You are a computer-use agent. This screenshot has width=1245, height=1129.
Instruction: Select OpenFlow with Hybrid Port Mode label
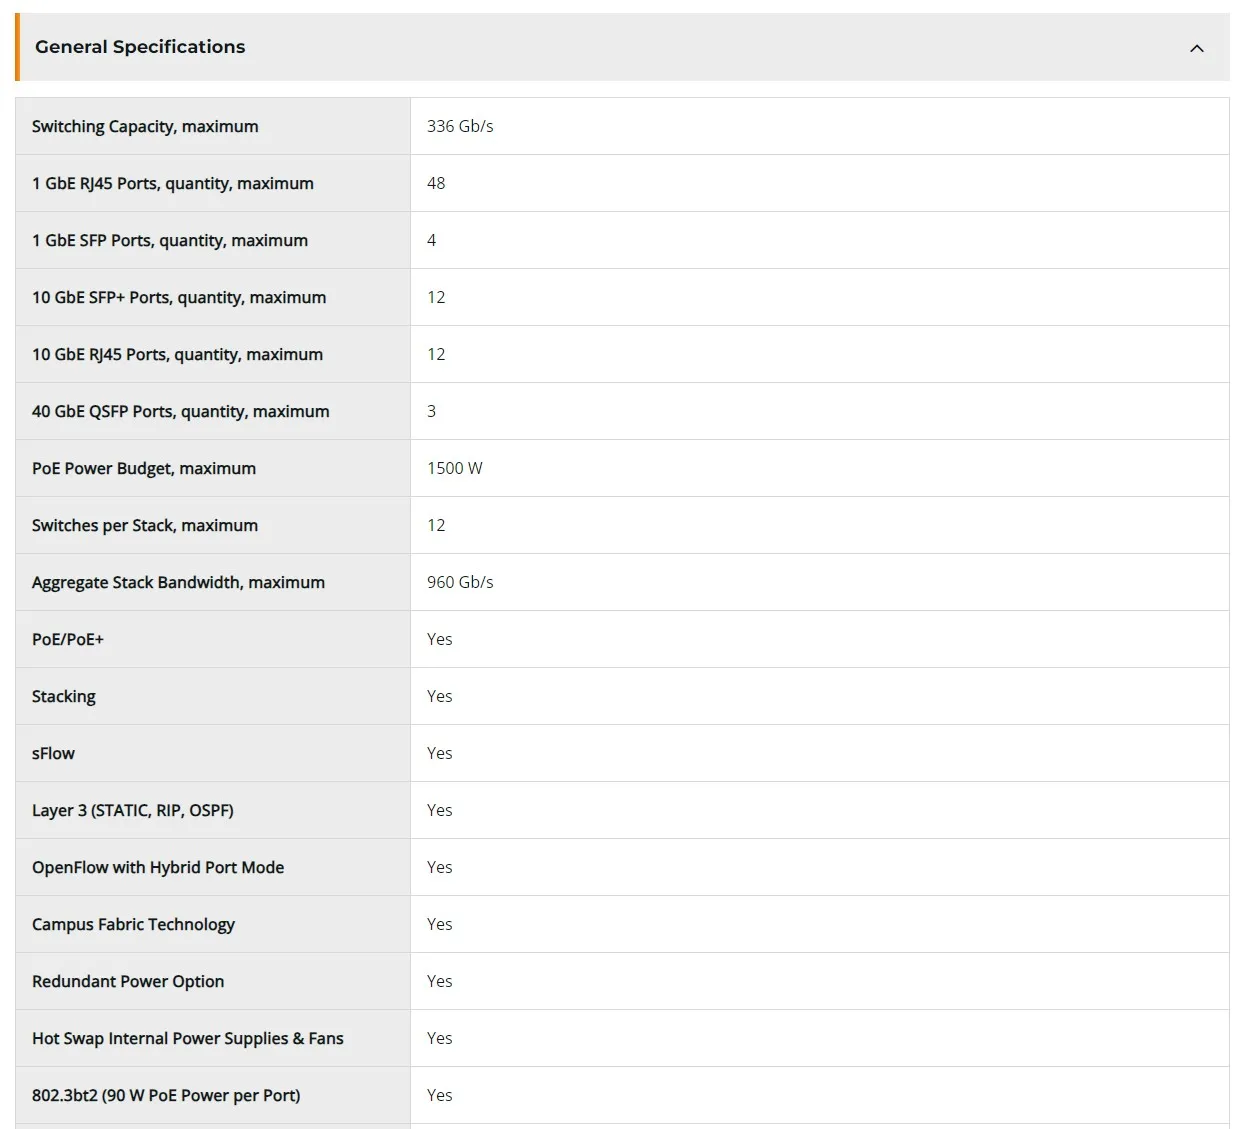tap(158, 867)
